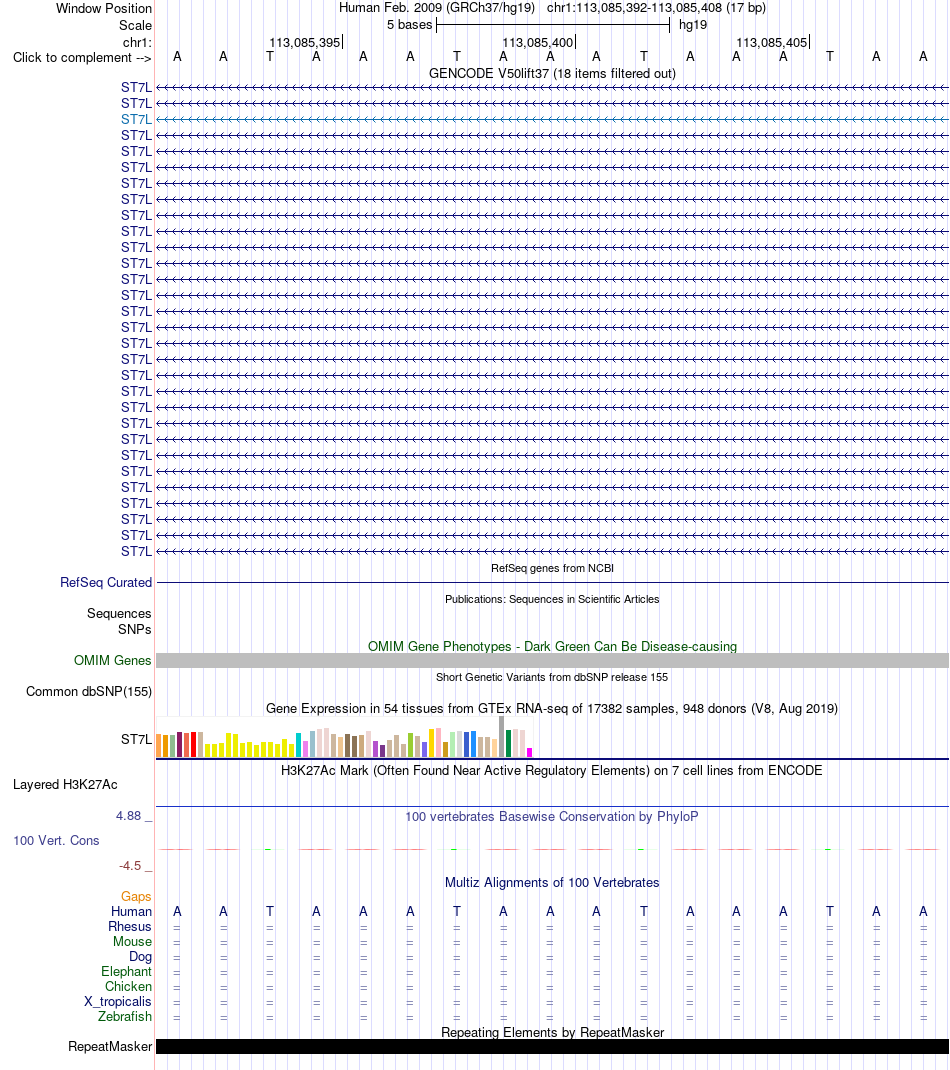Click the RefSeq Curated track label
Viewport: 950px width, 1070px height.
point(106,582)
